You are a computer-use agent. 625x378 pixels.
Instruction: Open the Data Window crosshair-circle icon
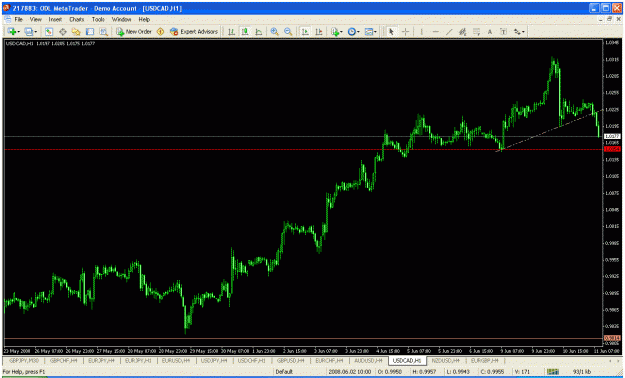coord(63,32)
